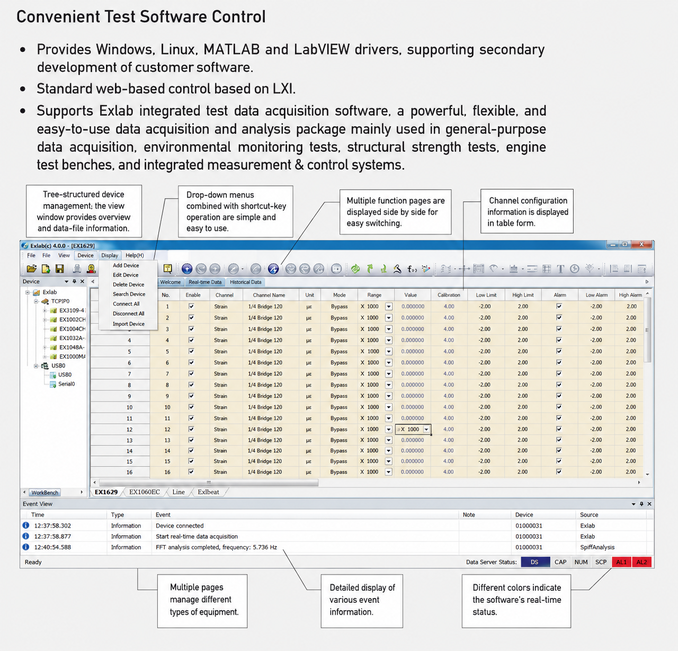Image resolution: width=678 pixels, height=651 pixels.
Task: Choose Import Device from the dropdown menu
Action: [x=128, y=324]
